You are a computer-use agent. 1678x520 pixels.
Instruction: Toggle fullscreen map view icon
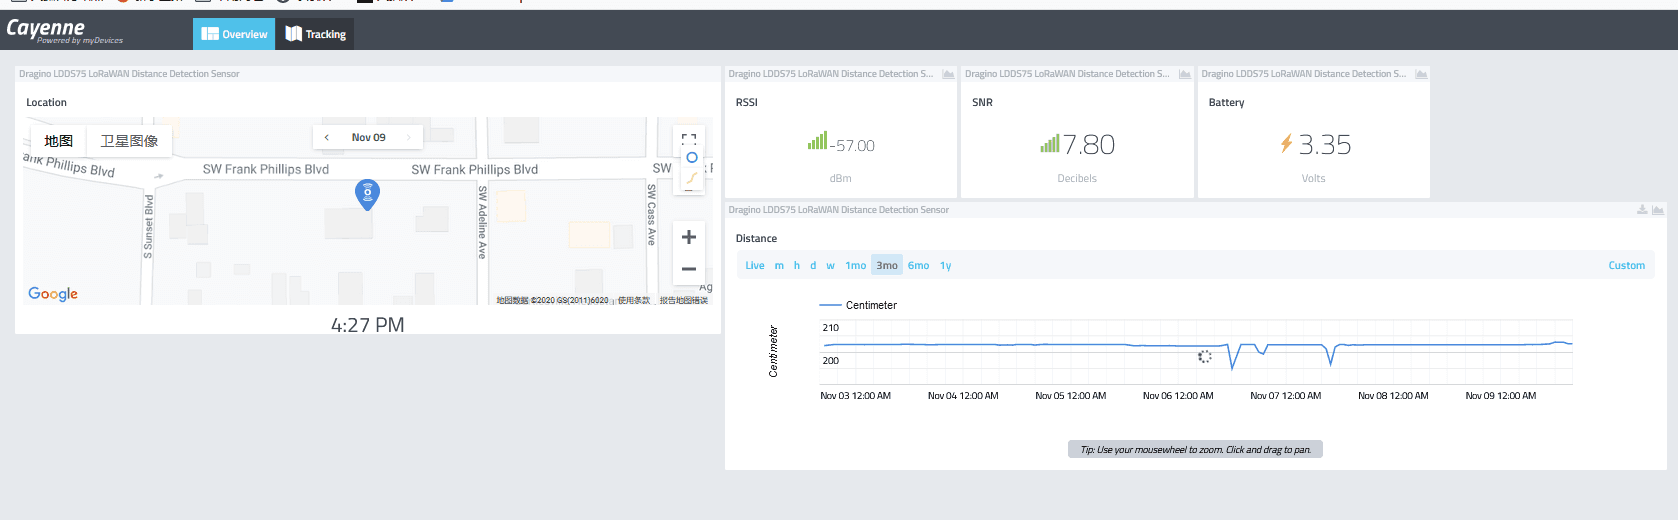(688, 139)
